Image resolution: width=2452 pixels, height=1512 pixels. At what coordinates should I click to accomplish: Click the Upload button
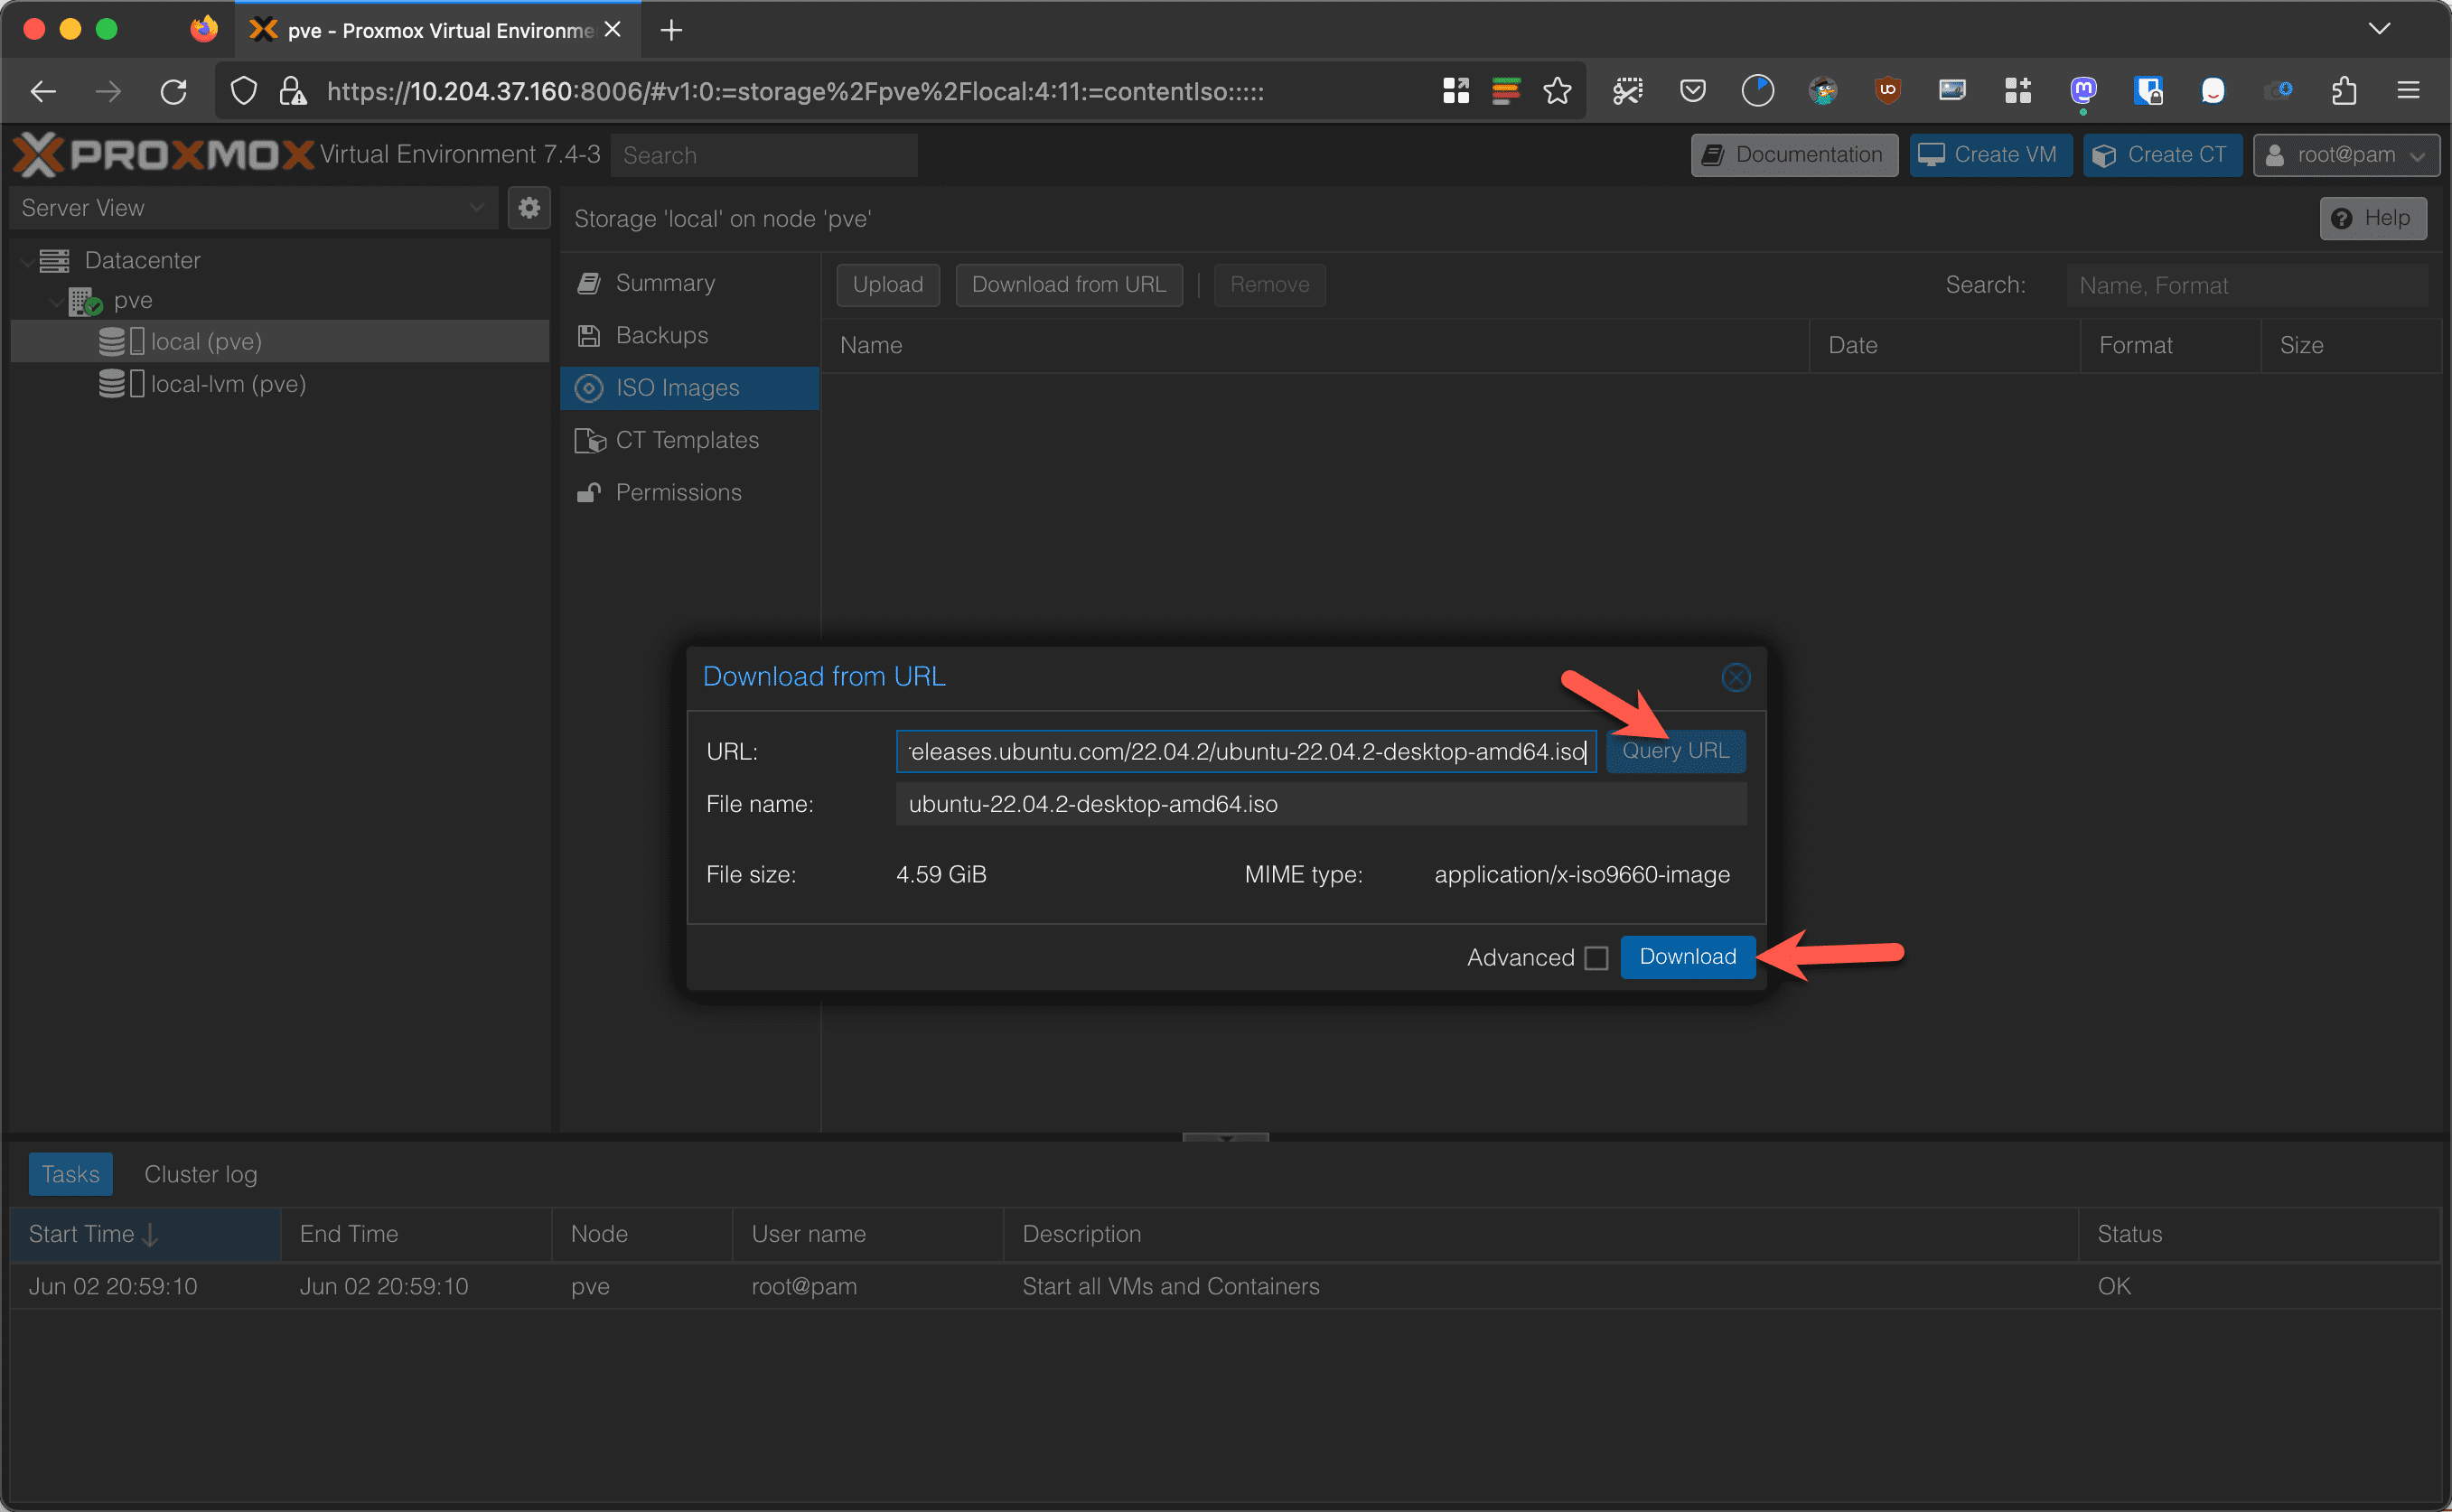pos(887,285)
